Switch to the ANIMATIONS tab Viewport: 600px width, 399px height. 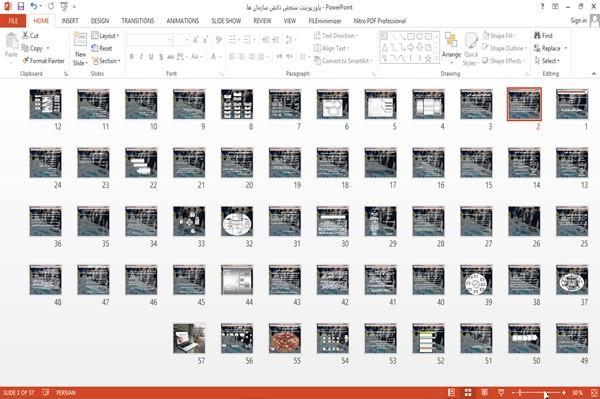(x=183, y=21)
